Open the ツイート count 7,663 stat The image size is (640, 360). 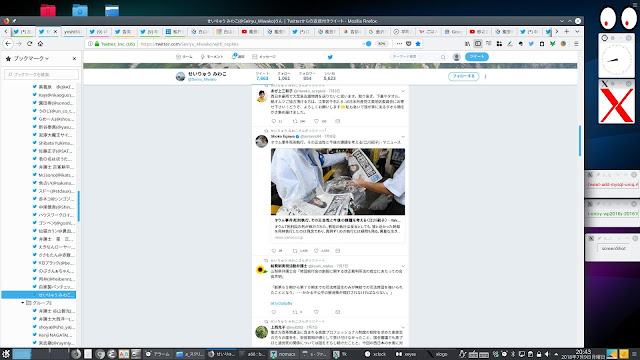pyautogui.click(x=262, y=76)
